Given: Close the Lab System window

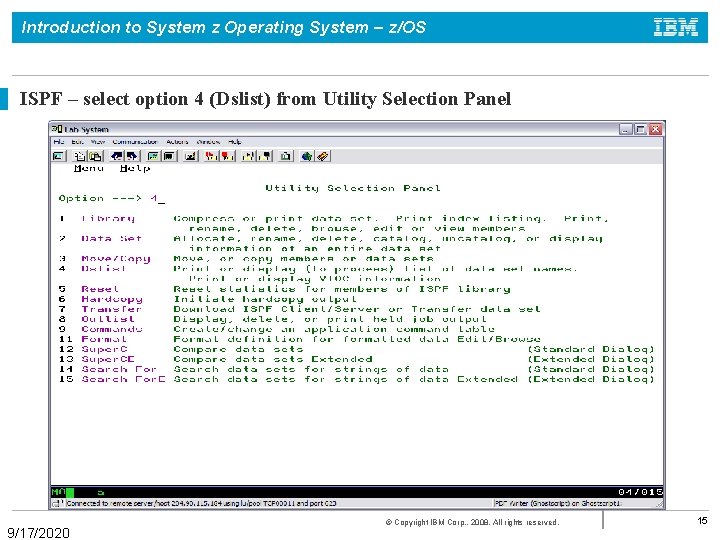Looking at the screenshot, I should (656, 129).
